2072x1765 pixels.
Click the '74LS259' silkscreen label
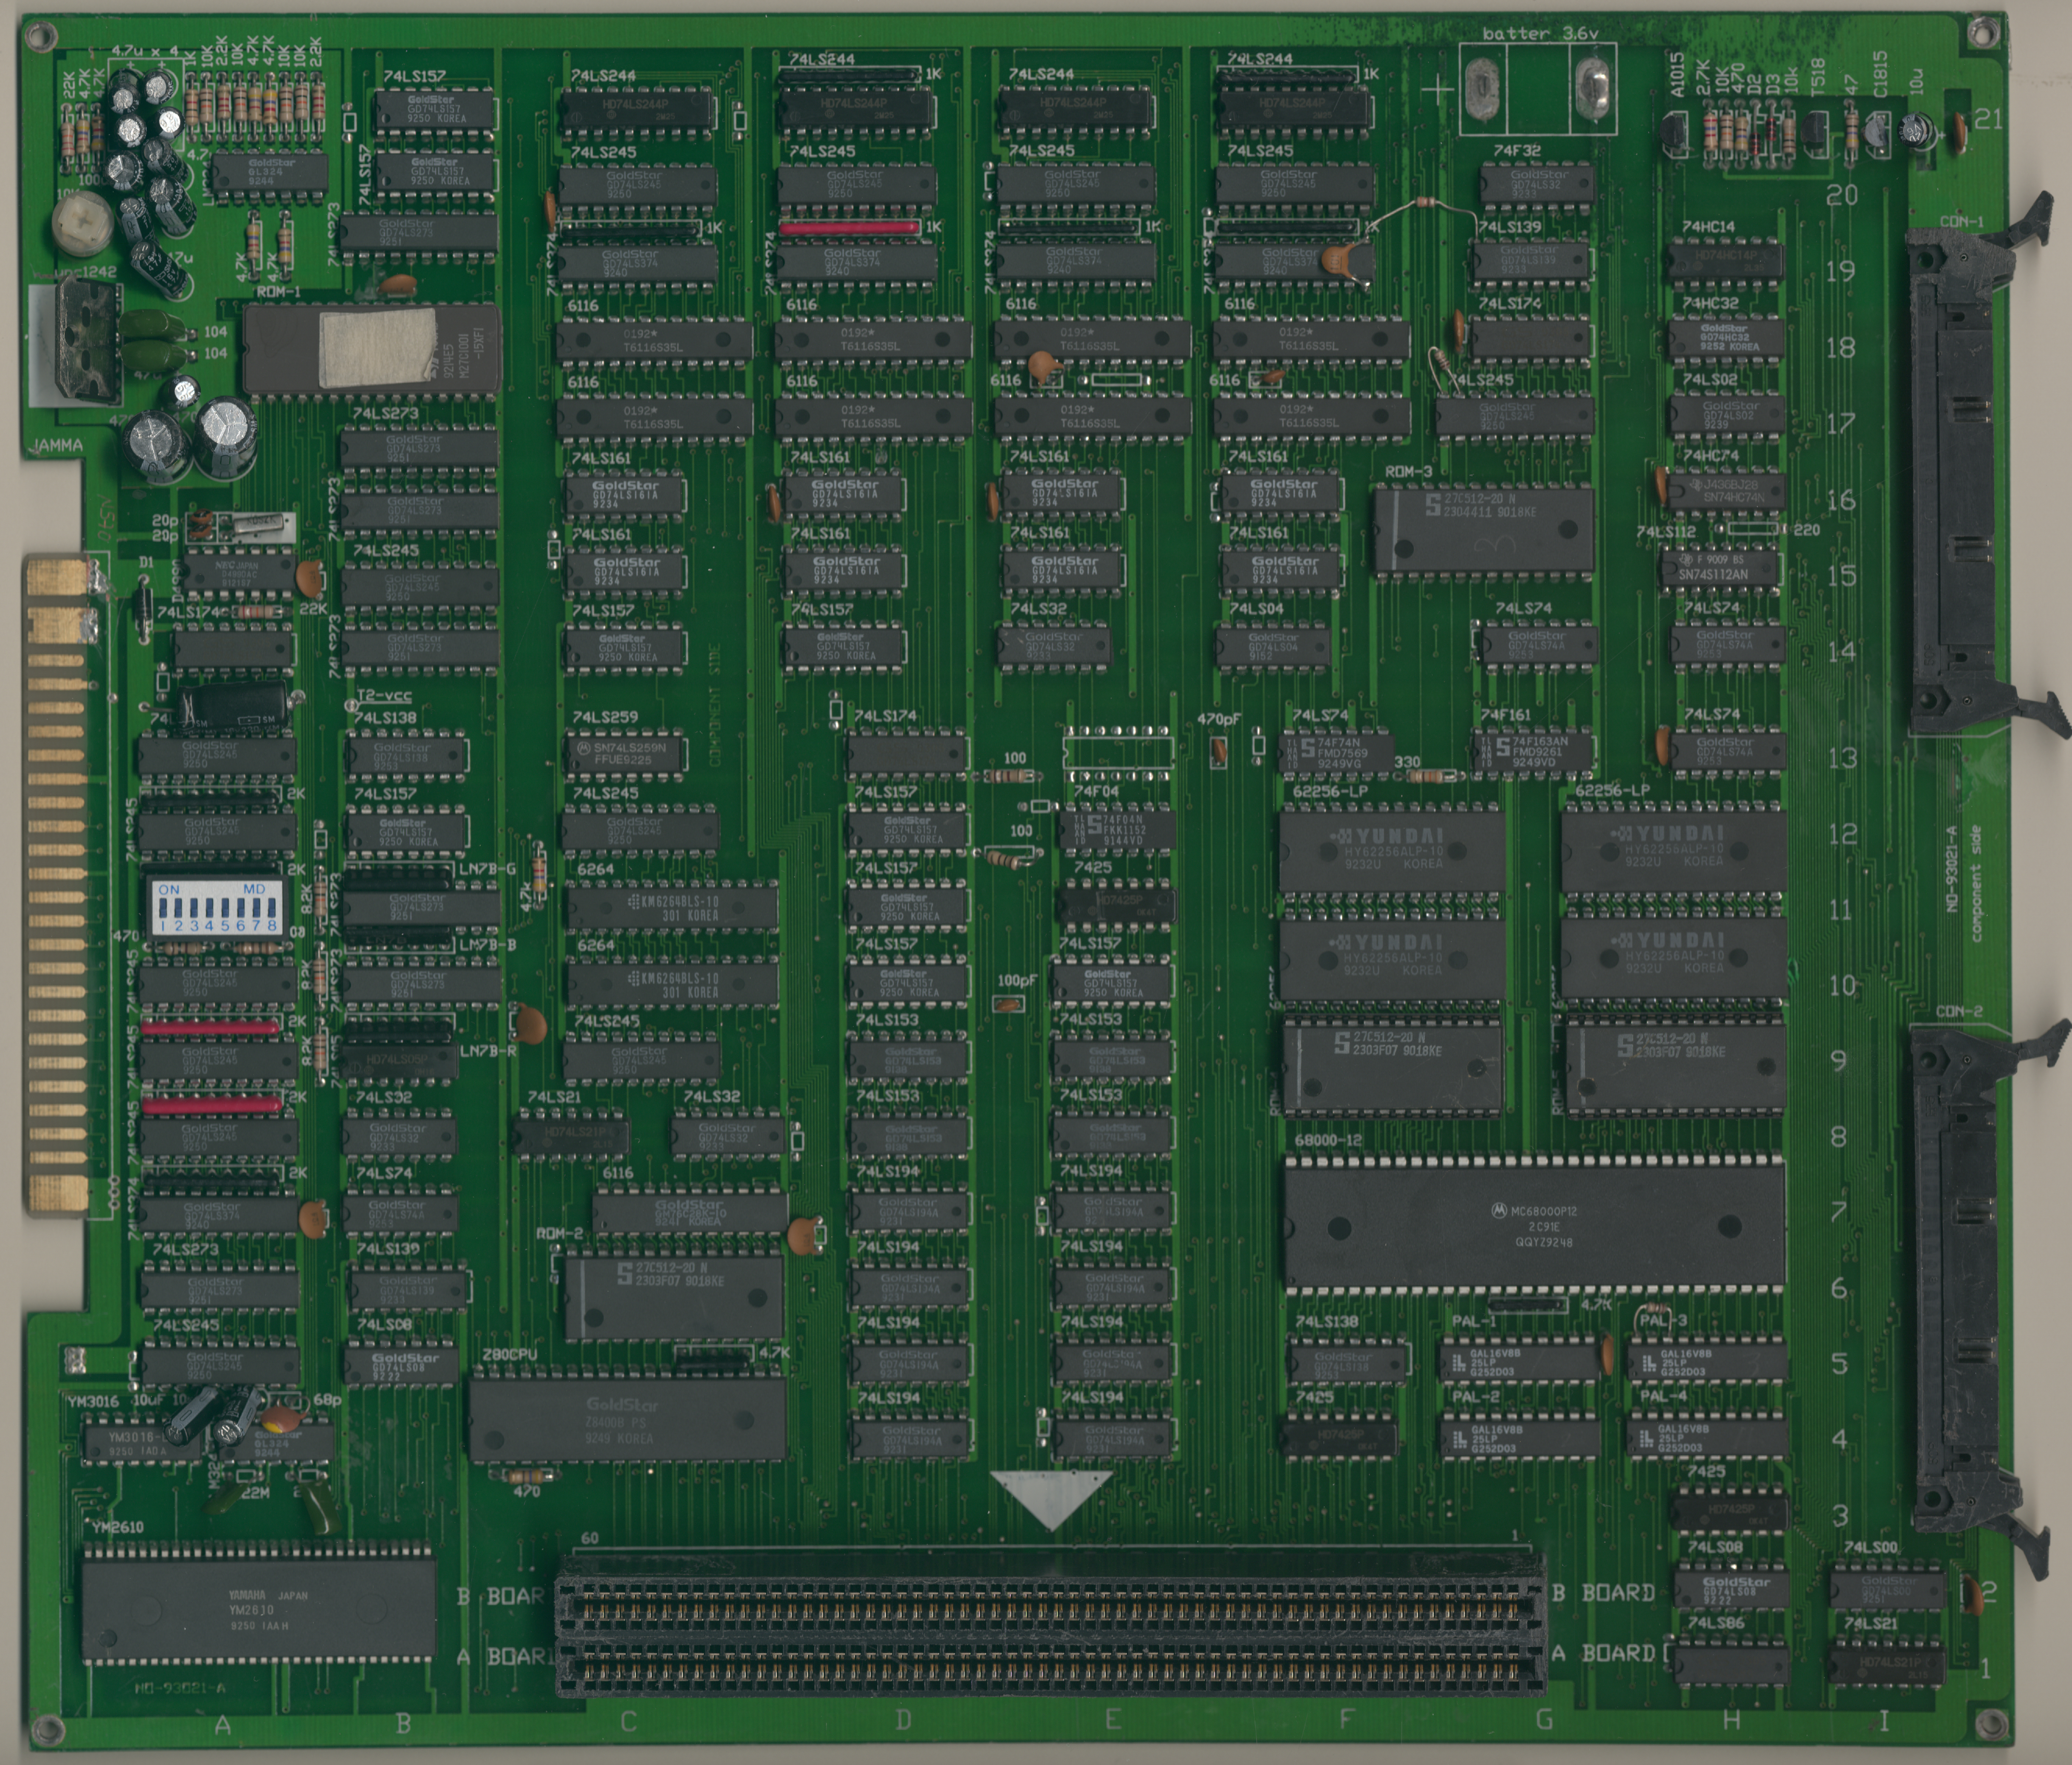[605, 717]
